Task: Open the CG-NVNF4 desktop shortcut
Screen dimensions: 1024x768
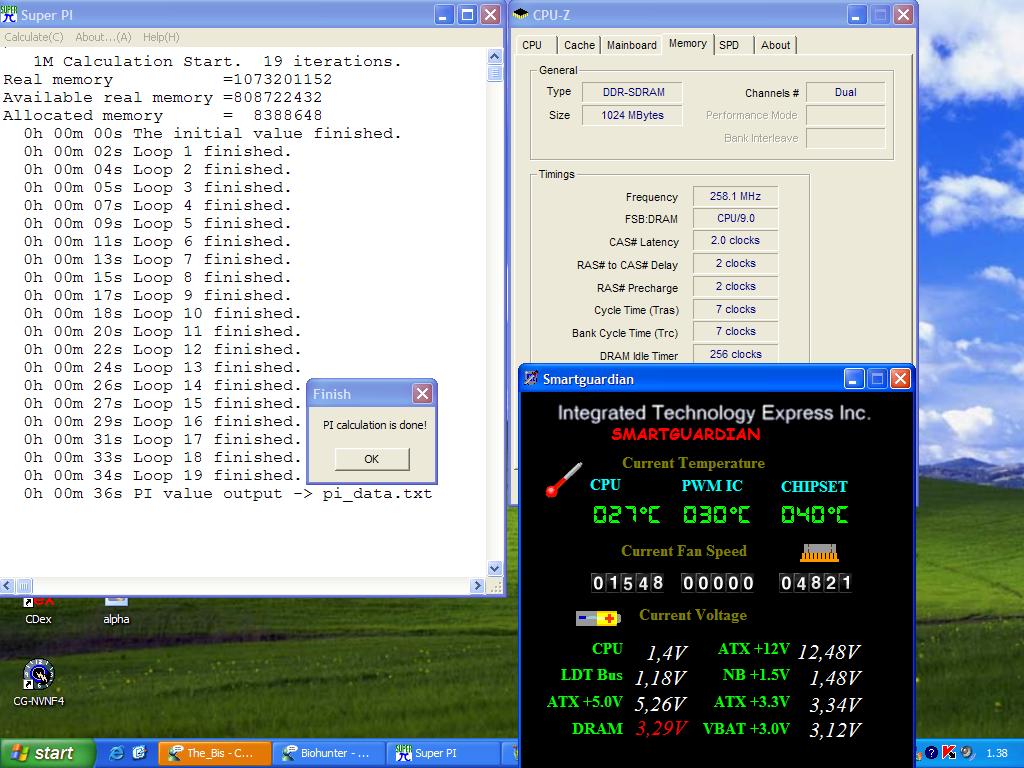Action: coord(39,682)
